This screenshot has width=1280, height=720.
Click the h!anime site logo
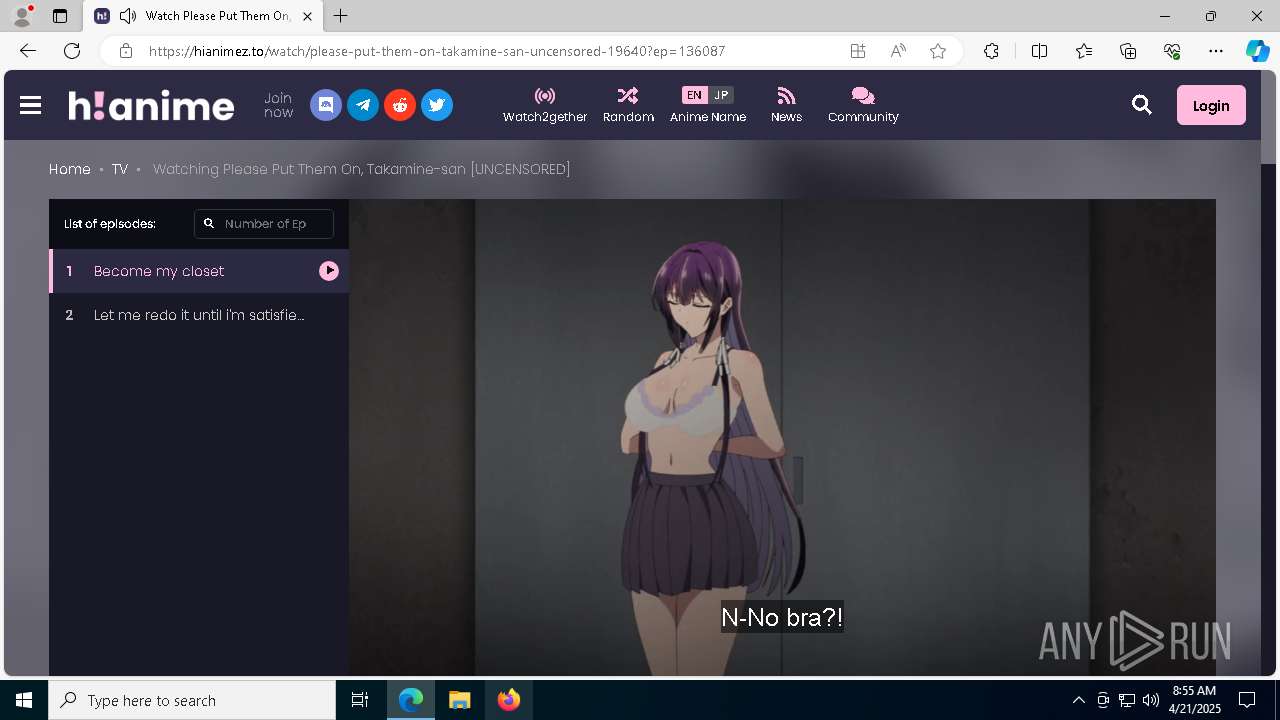(x=151, y=105)
